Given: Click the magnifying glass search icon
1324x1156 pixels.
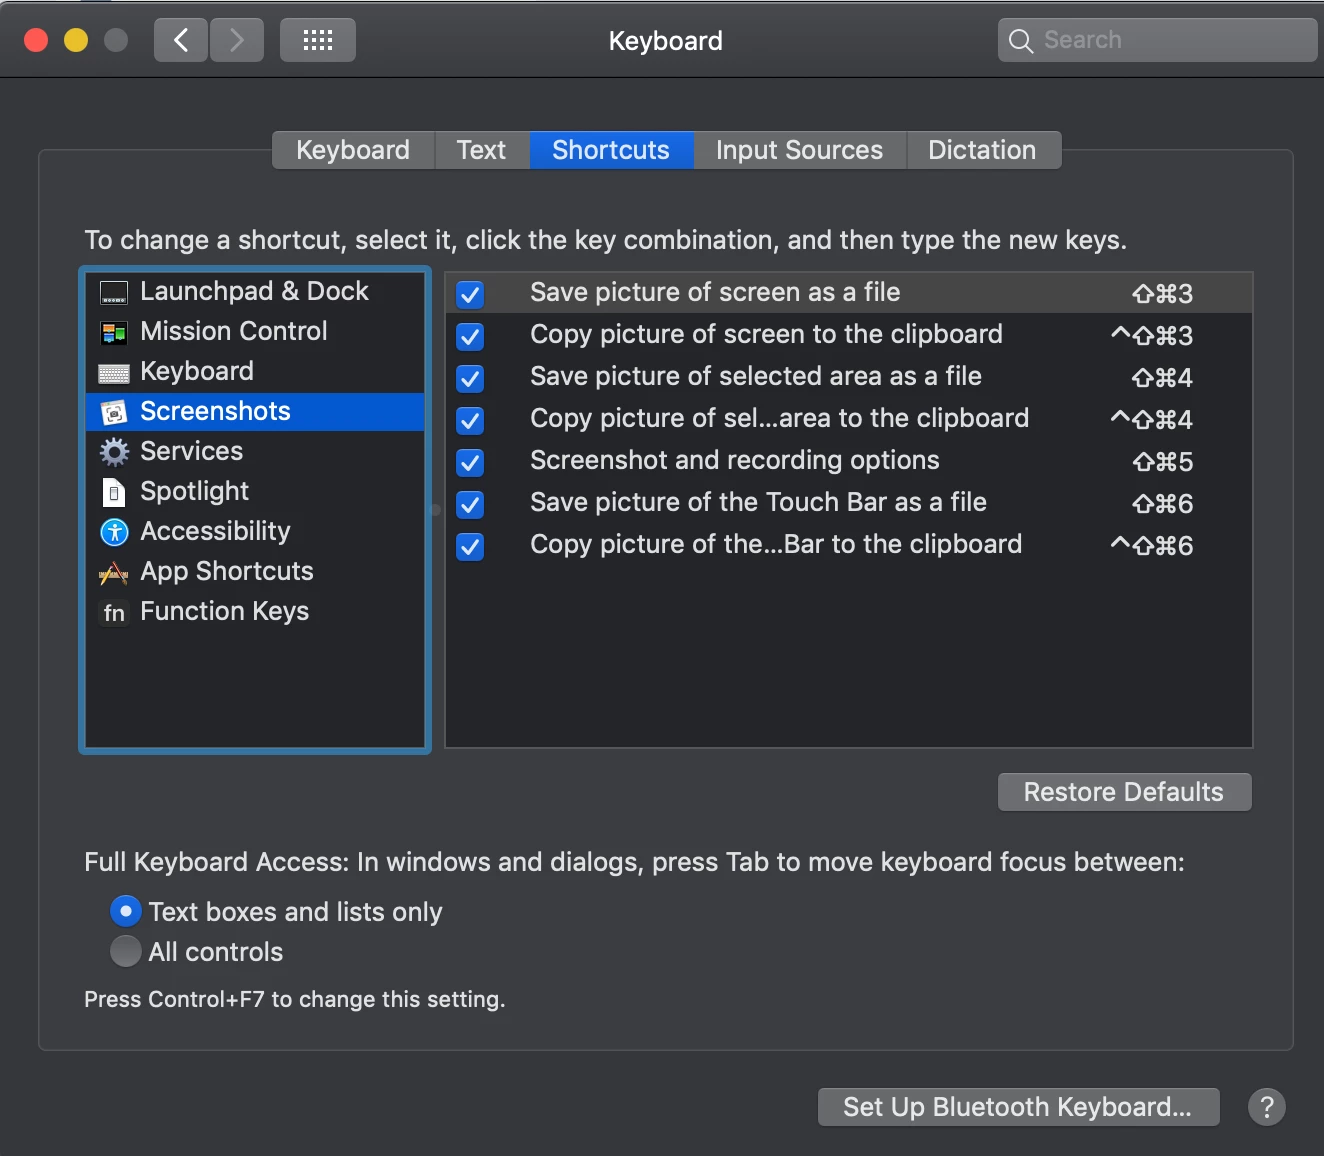Looking at the screenshot, I should click(x=1020, y=41).
